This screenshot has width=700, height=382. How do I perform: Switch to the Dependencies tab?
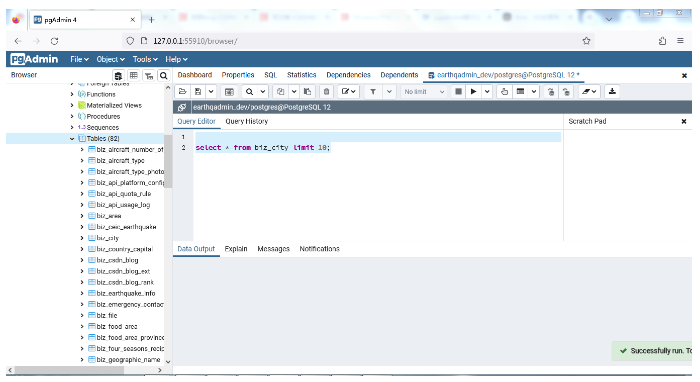pyautogui.click(x=348, y=75)
